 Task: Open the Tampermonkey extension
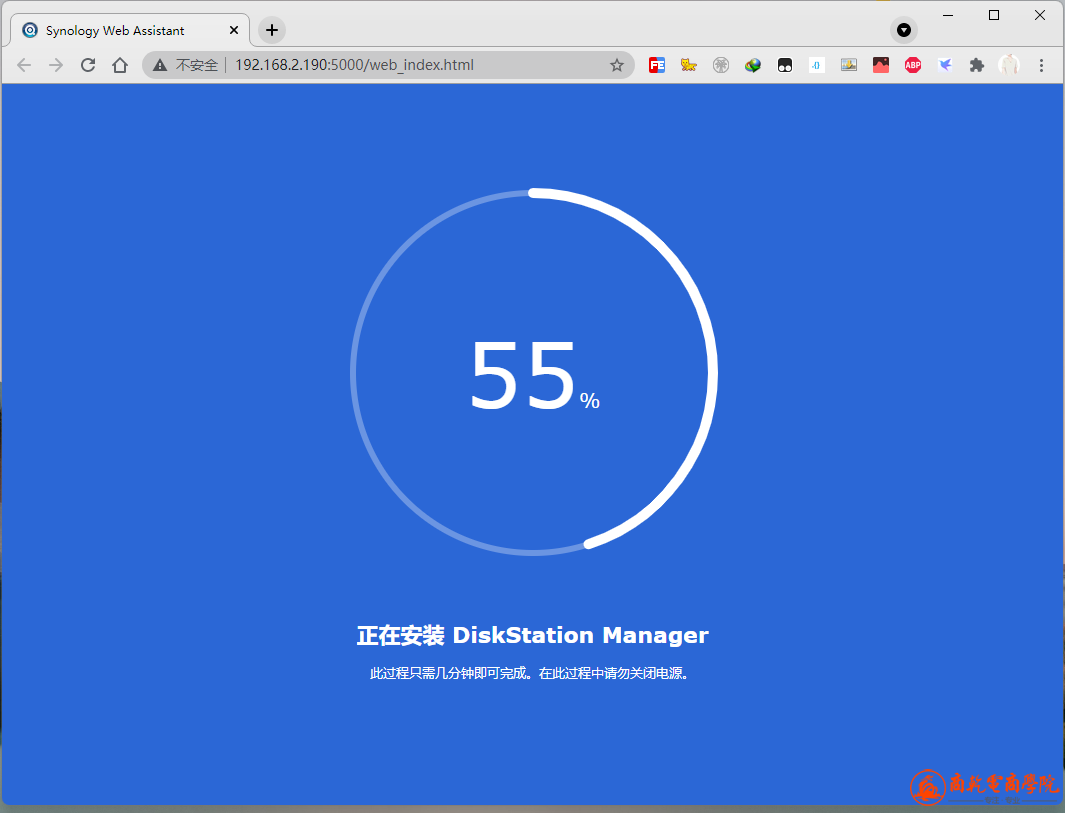coord(784,65)
